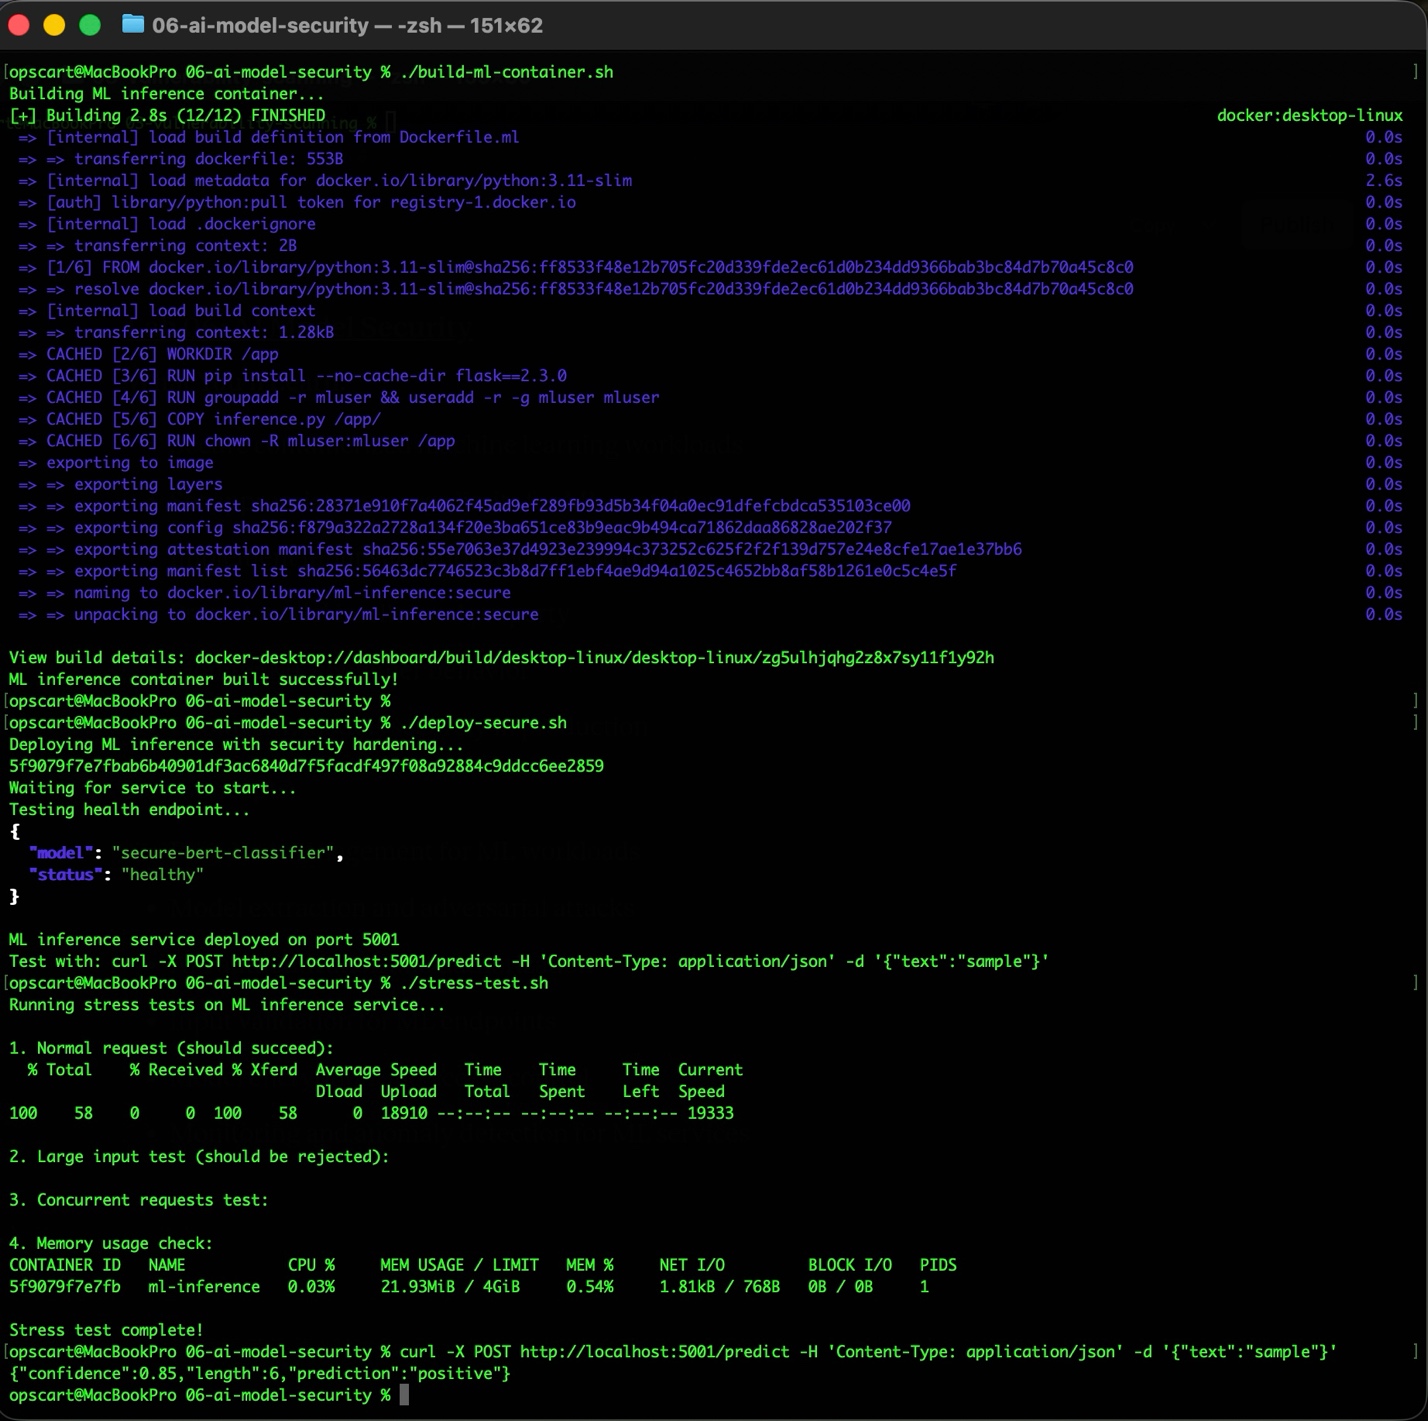Click the "secure-bert-classifier" JSON value

[x=223, y=853]
